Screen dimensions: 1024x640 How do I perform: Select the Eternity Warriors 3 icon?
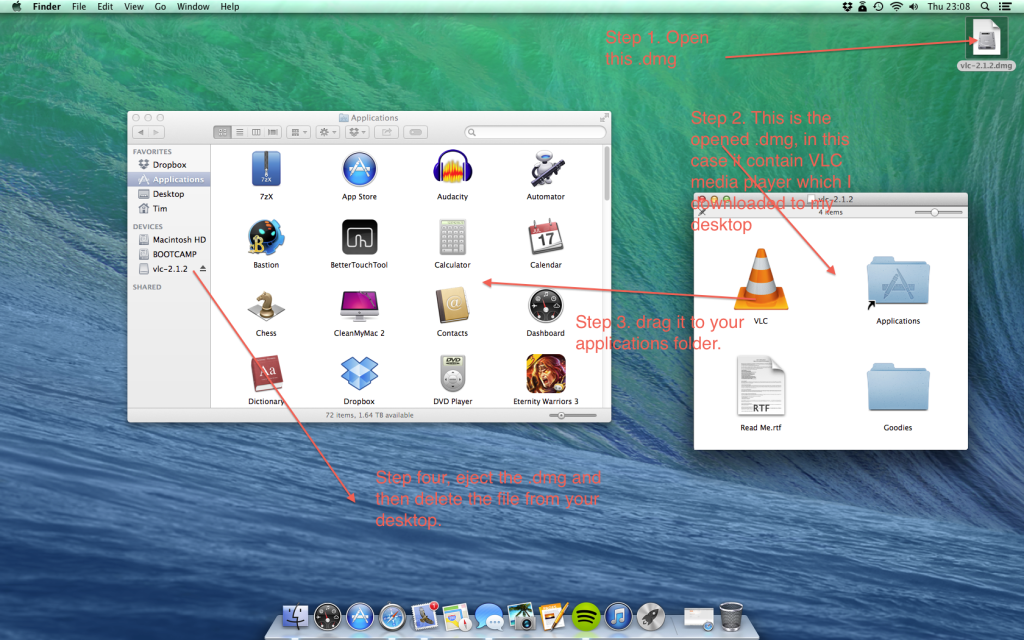(545, 374)
